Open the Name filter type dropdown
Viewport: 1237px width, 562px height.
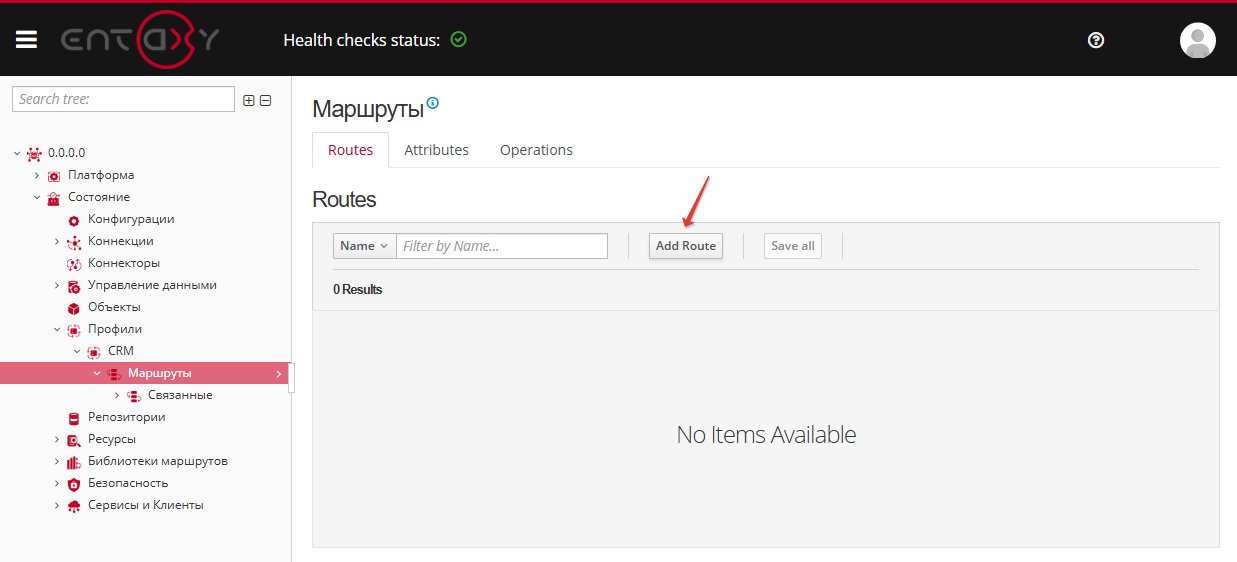[x=364, y=246]
